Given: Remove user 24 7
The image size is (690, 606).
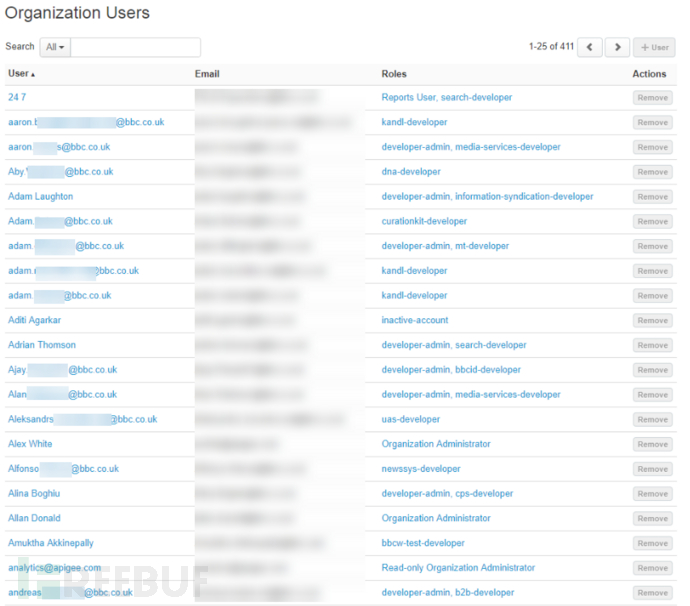Looking at the screenshot, I should 653,98.
